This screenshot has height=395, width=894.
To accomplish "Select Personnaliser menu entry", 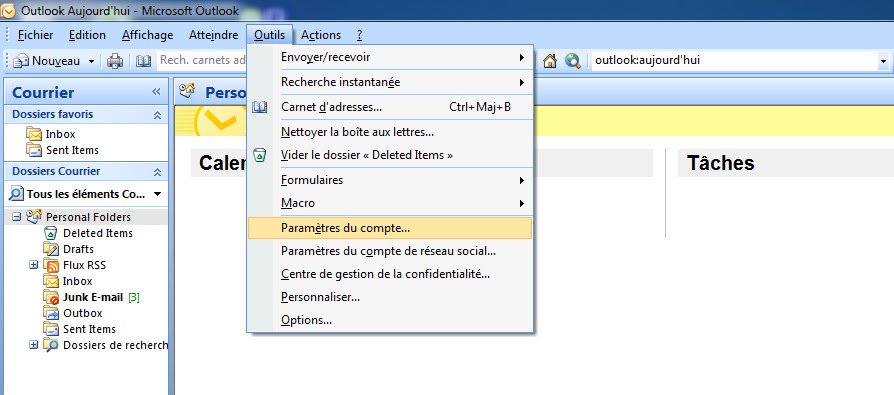I will 390,297.
